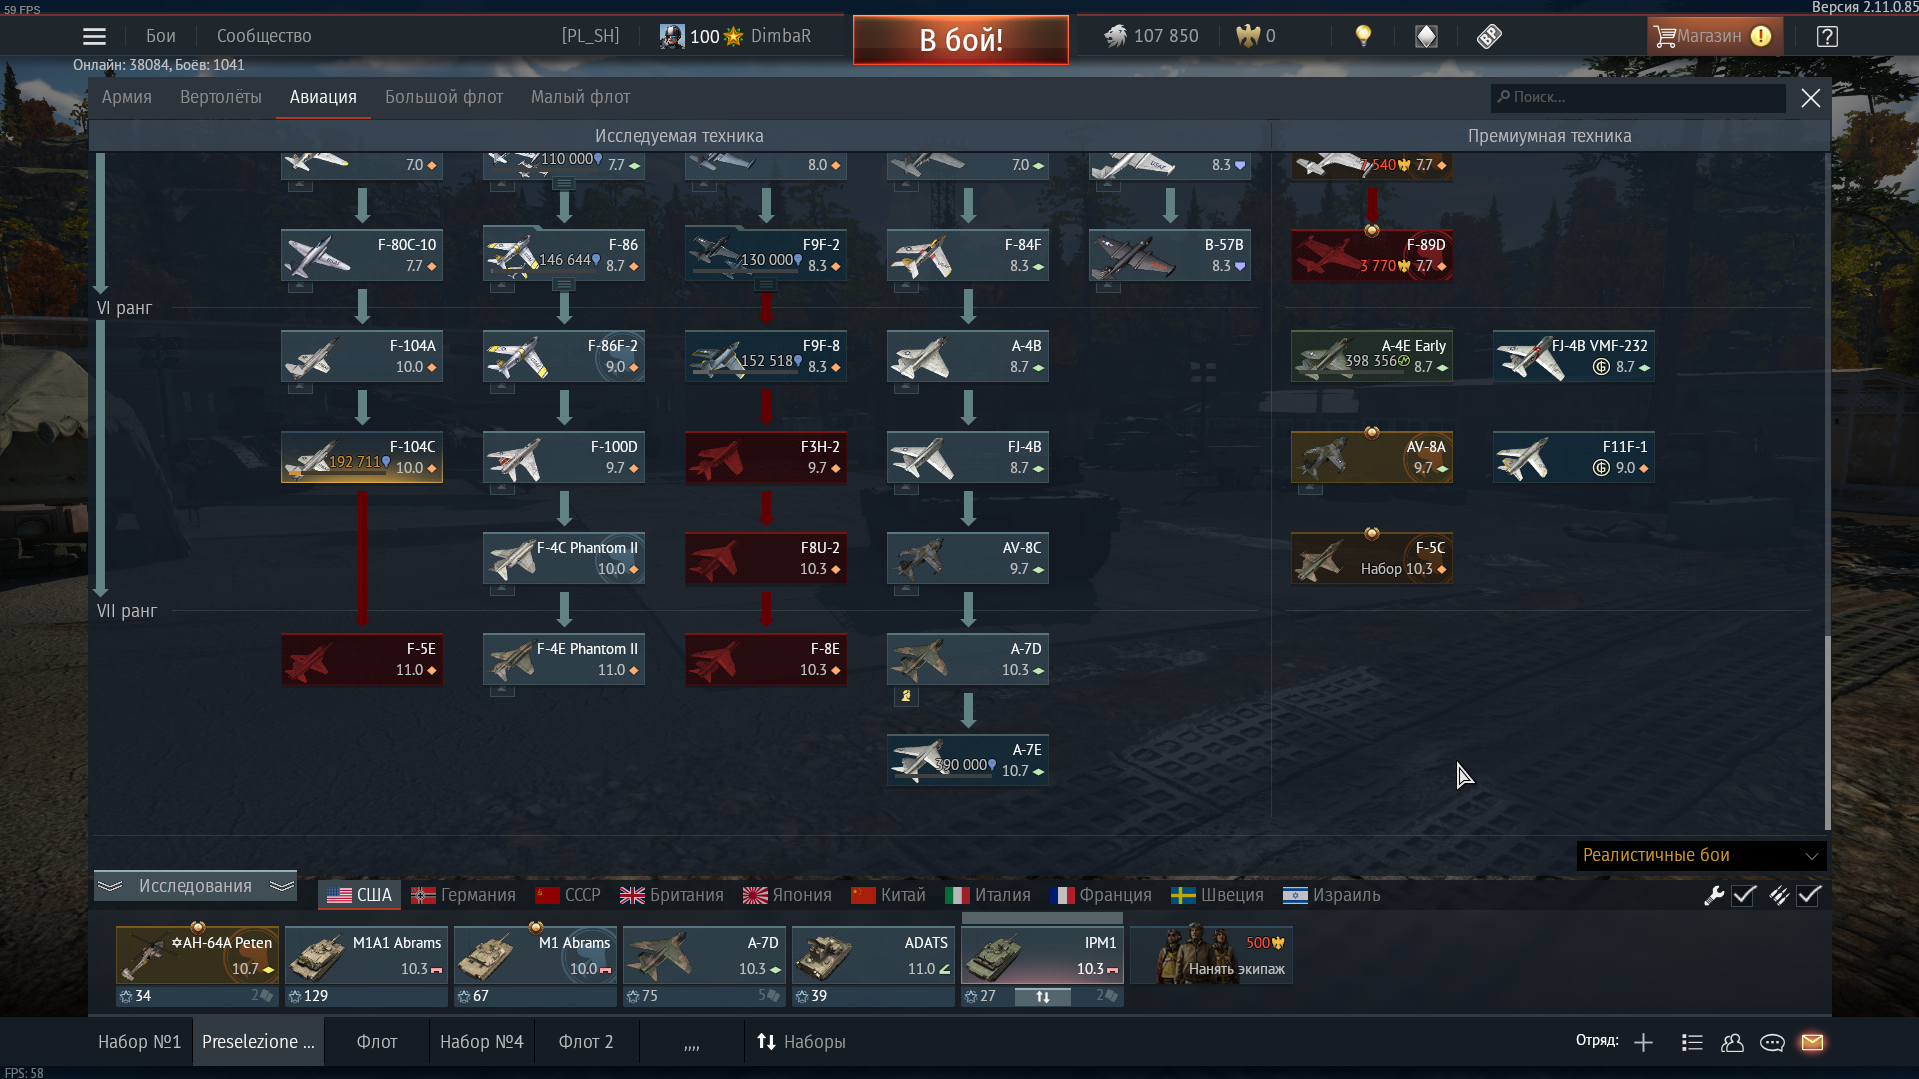Open the Наборы presets dropdown
This screenshot has width=1919, height=1079.
[x=801, y=1042]
